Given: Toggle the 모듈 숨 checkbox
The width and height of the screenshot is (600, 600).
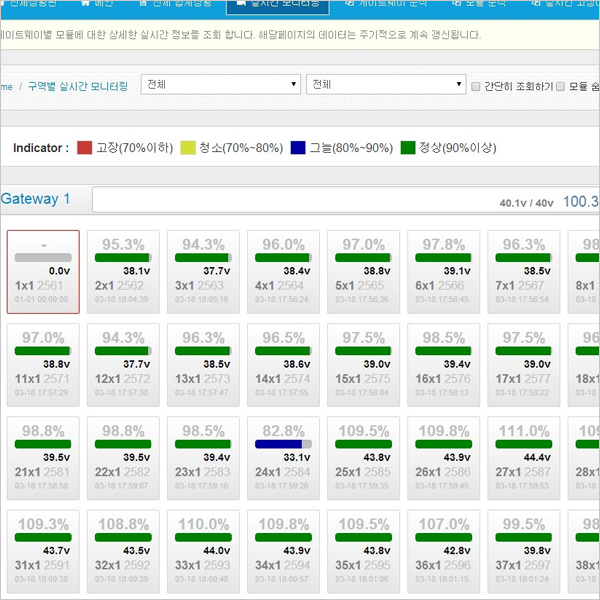Looking at the screenshot, I should (560, 86).
